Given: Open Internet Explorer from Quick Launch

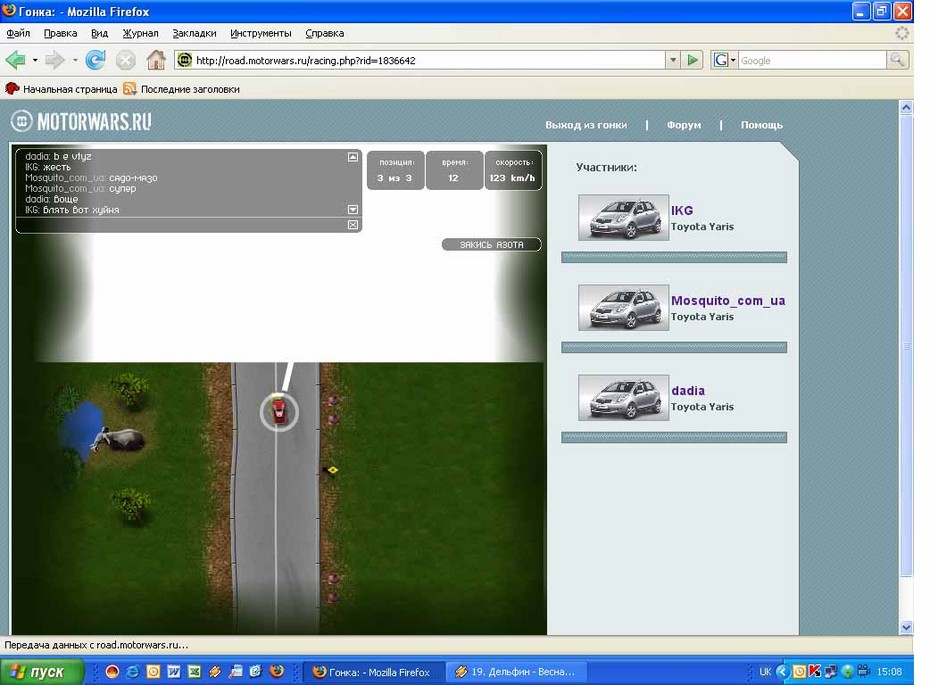Looking at the screenshot, I should click(x=133, y=671).
